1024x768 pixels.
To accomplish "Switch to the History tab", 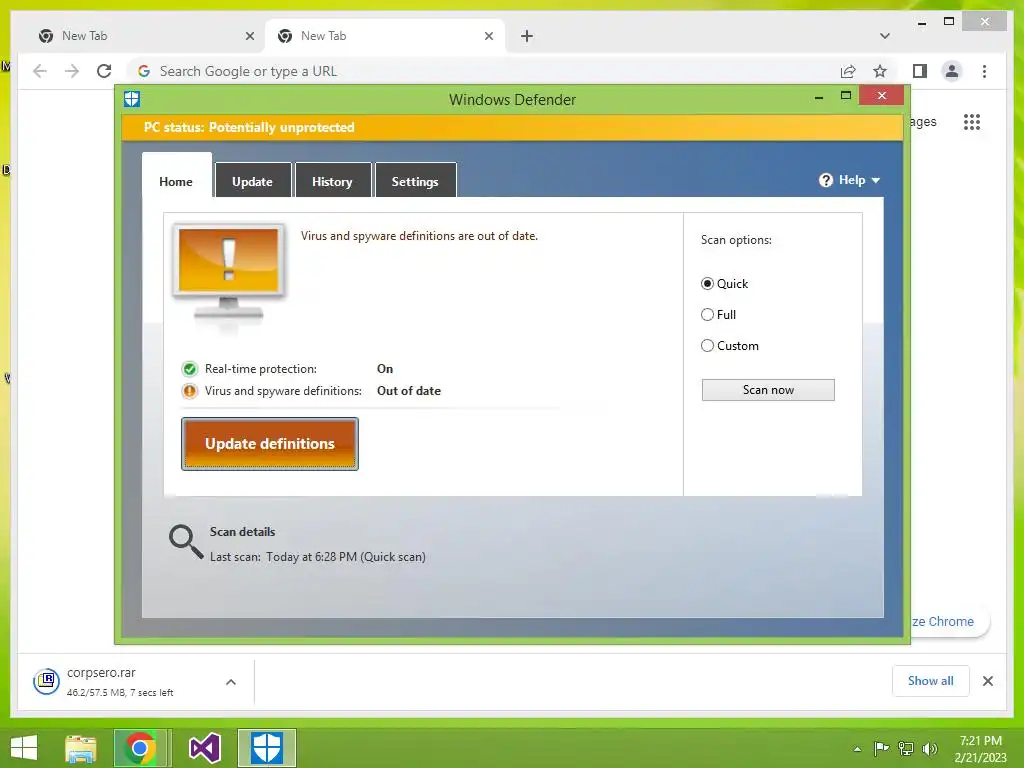I will pos(332,182).
